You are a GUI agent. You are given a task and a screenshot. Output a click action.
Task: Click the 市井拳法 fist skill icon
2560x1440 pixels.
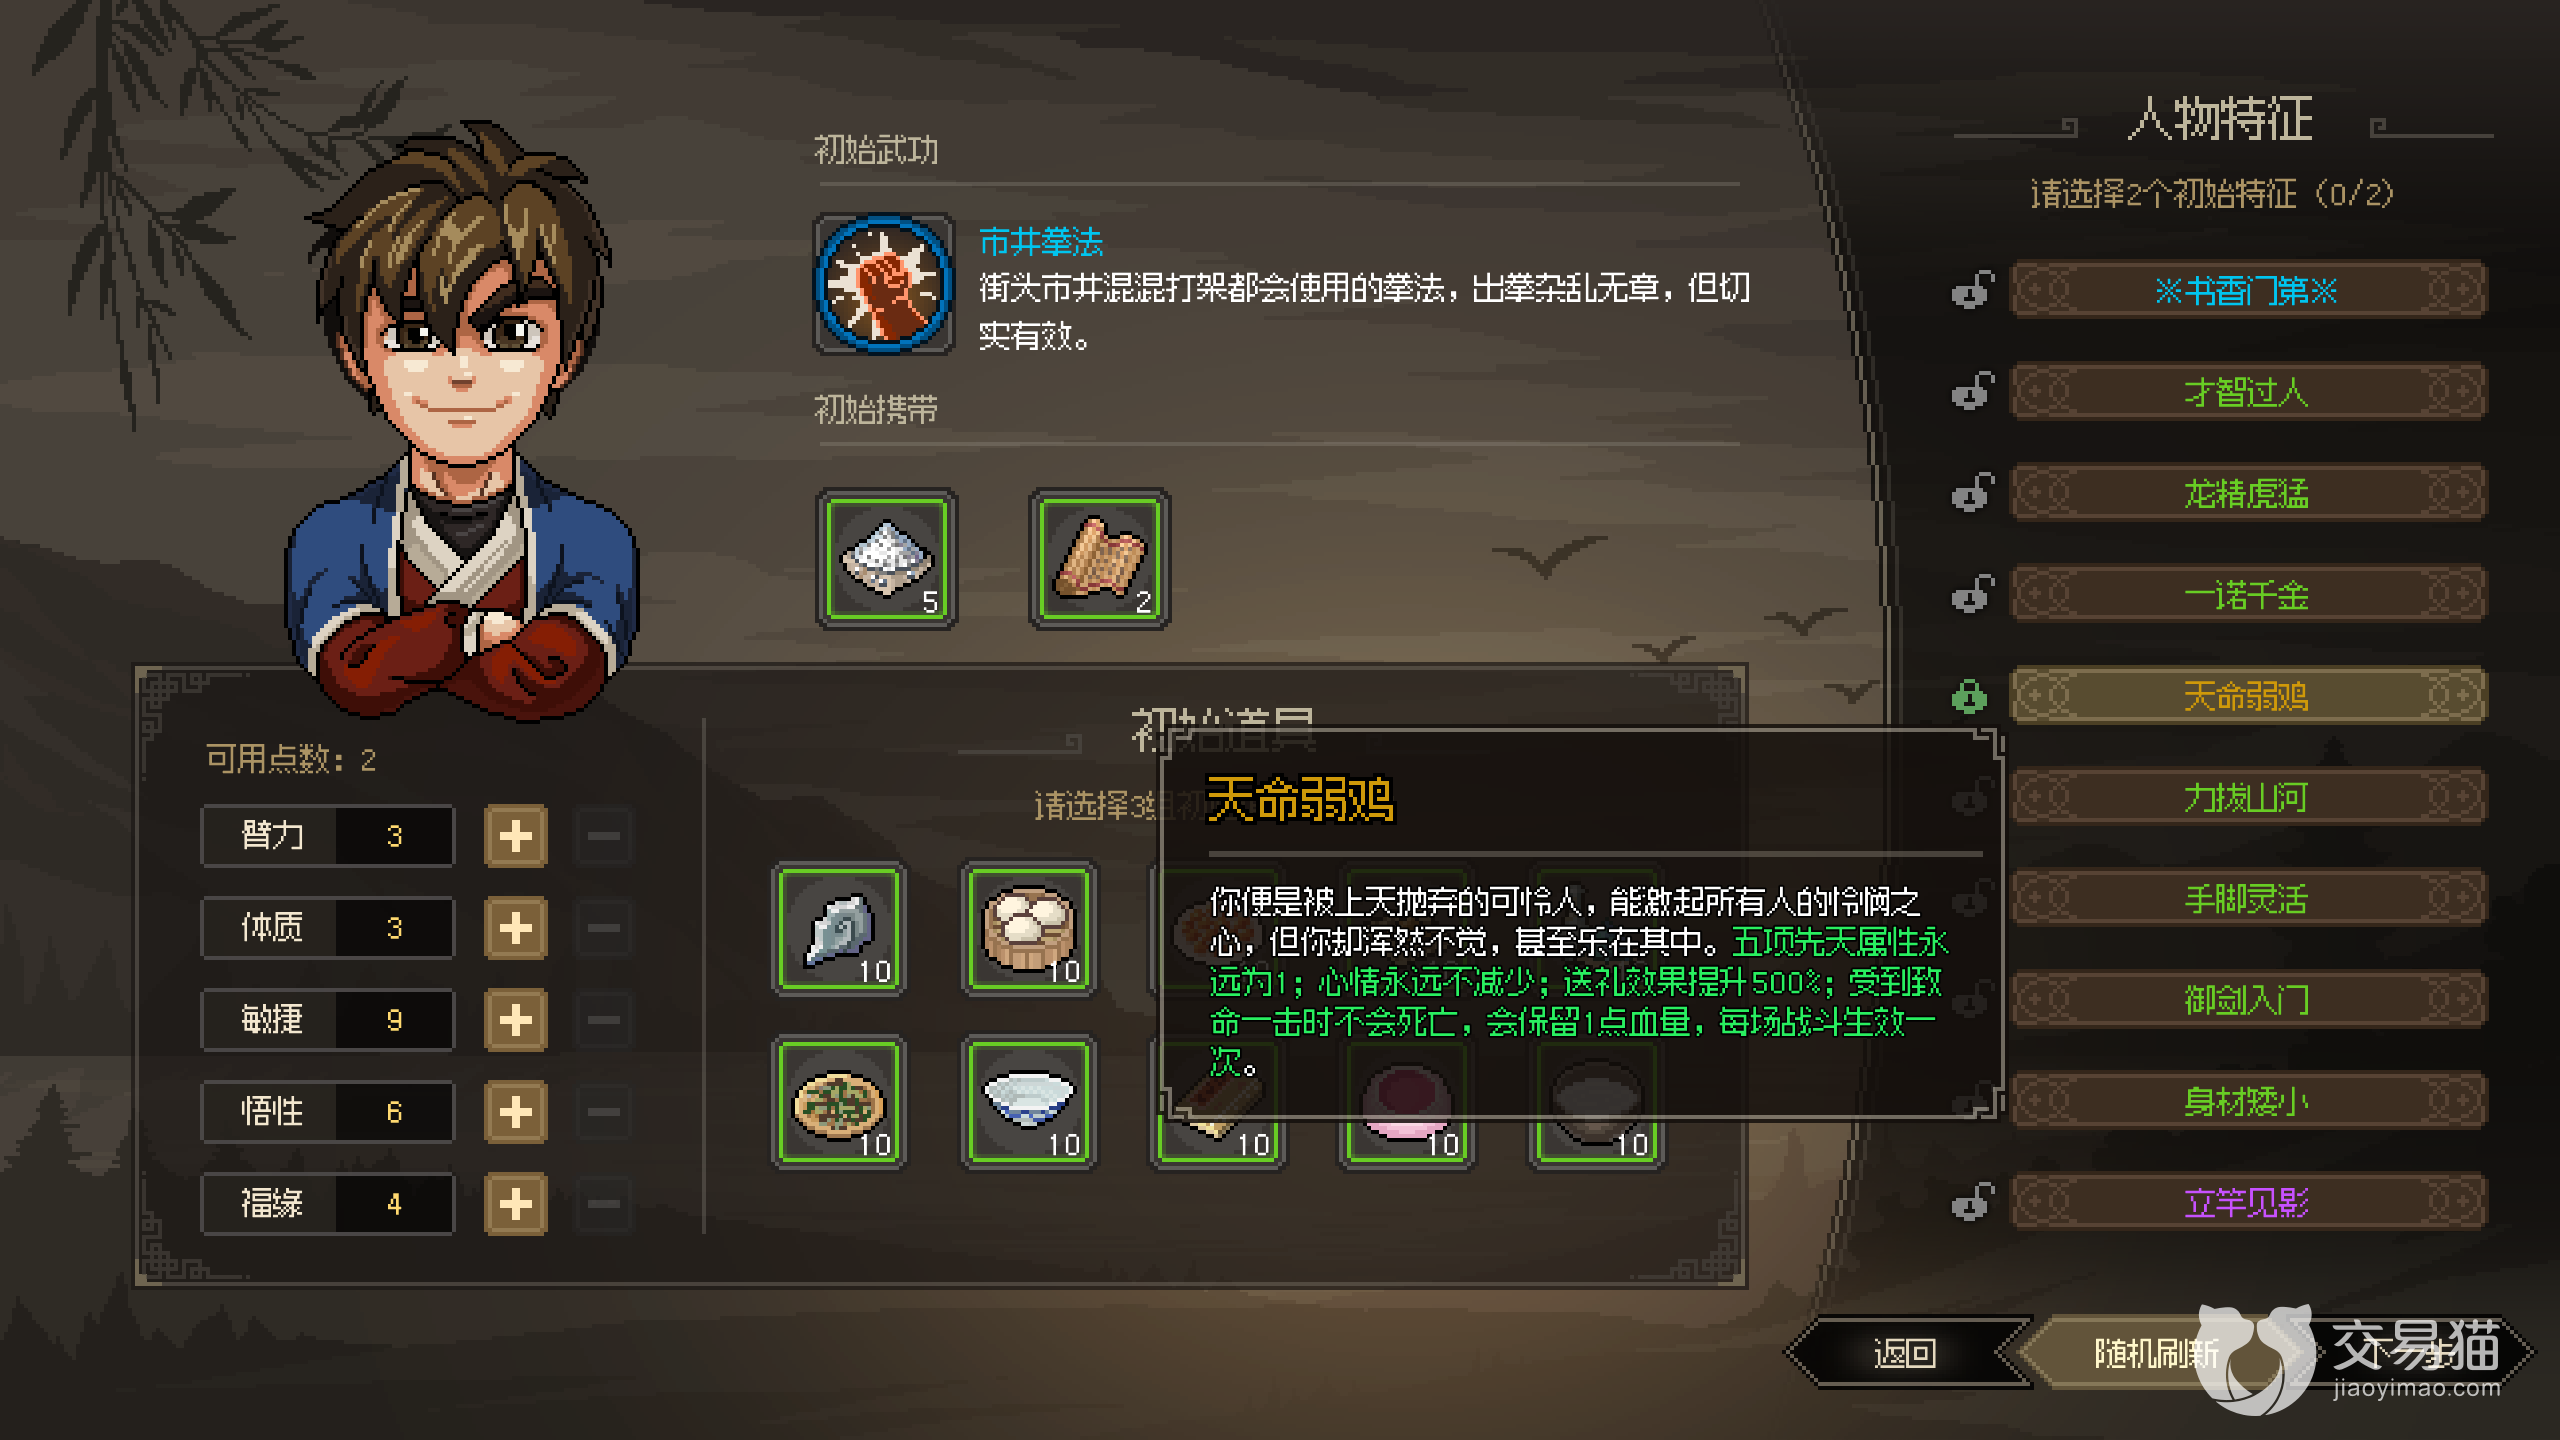[883, 284]
